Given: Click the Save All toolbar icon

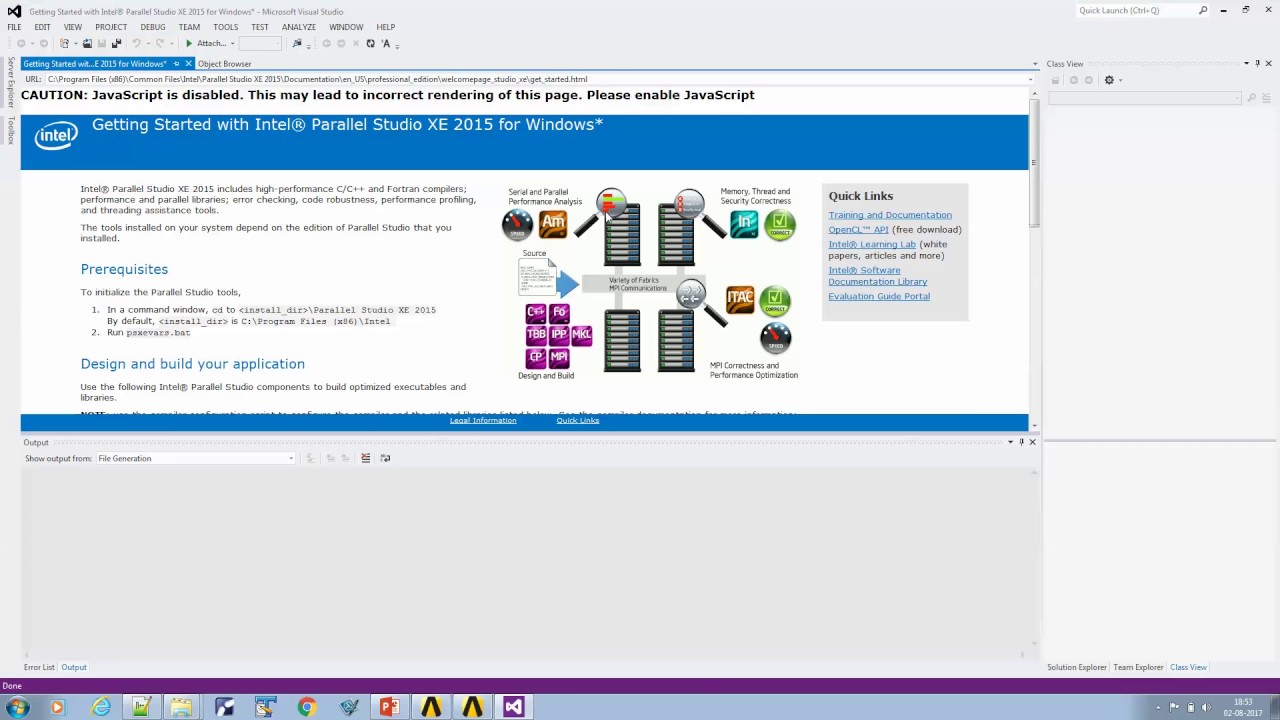Looking at the screenshot, I should click(x=116, y=43).
